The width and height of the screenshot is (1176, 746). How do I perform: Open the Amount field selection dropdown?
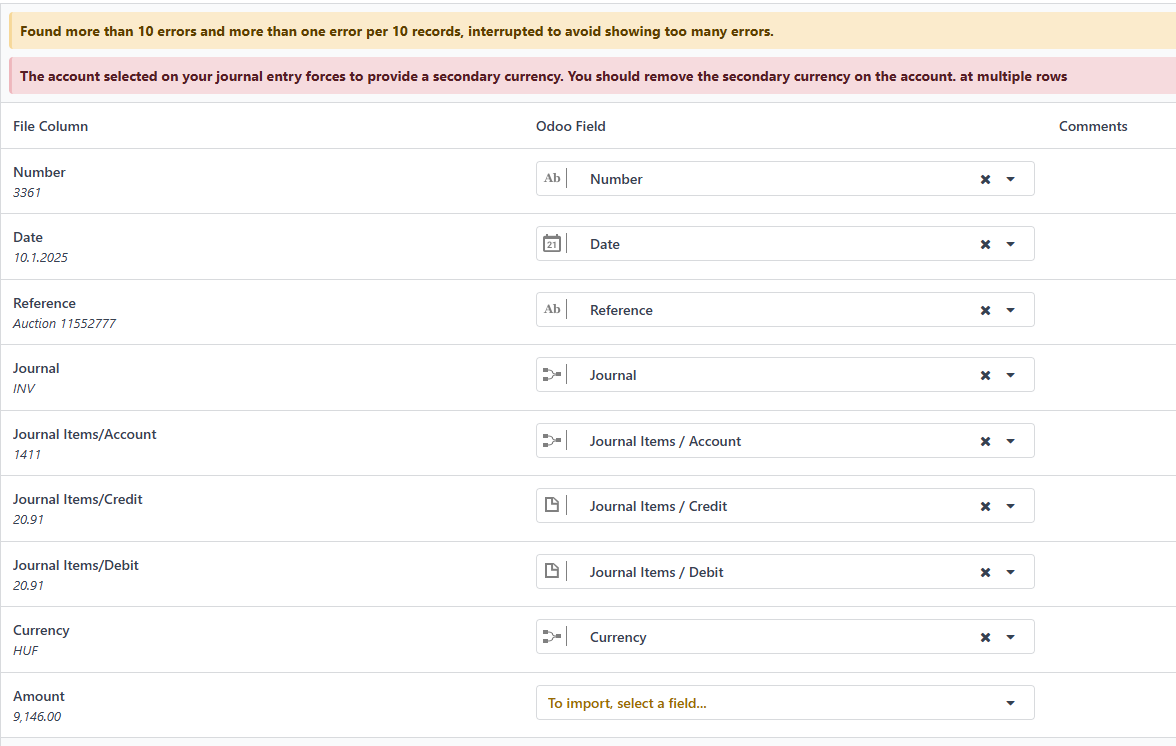click(x=785, y=703)
